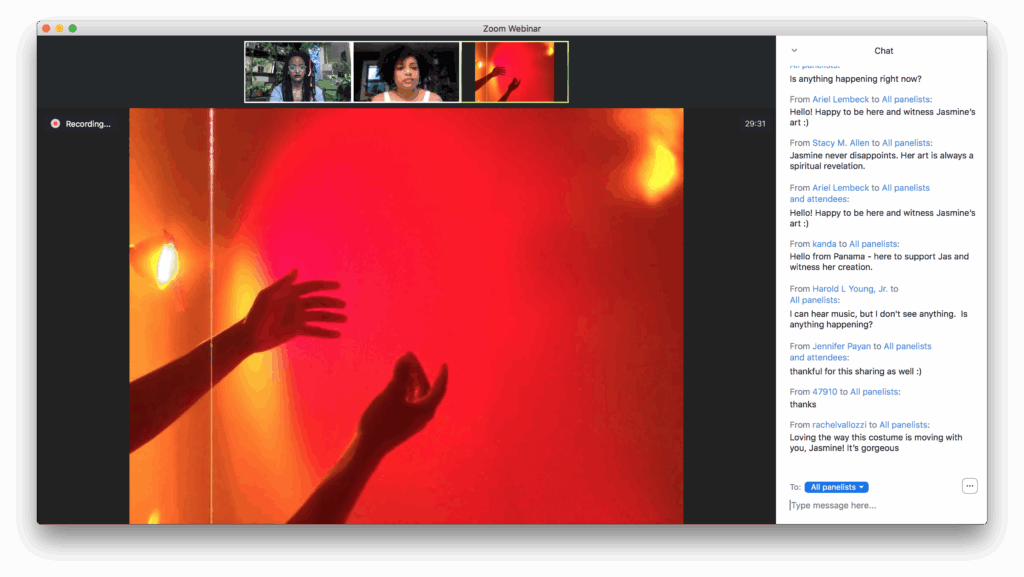
Task: Open the 'All panelists' recipient dropdown
Action: tap(836, 487)
